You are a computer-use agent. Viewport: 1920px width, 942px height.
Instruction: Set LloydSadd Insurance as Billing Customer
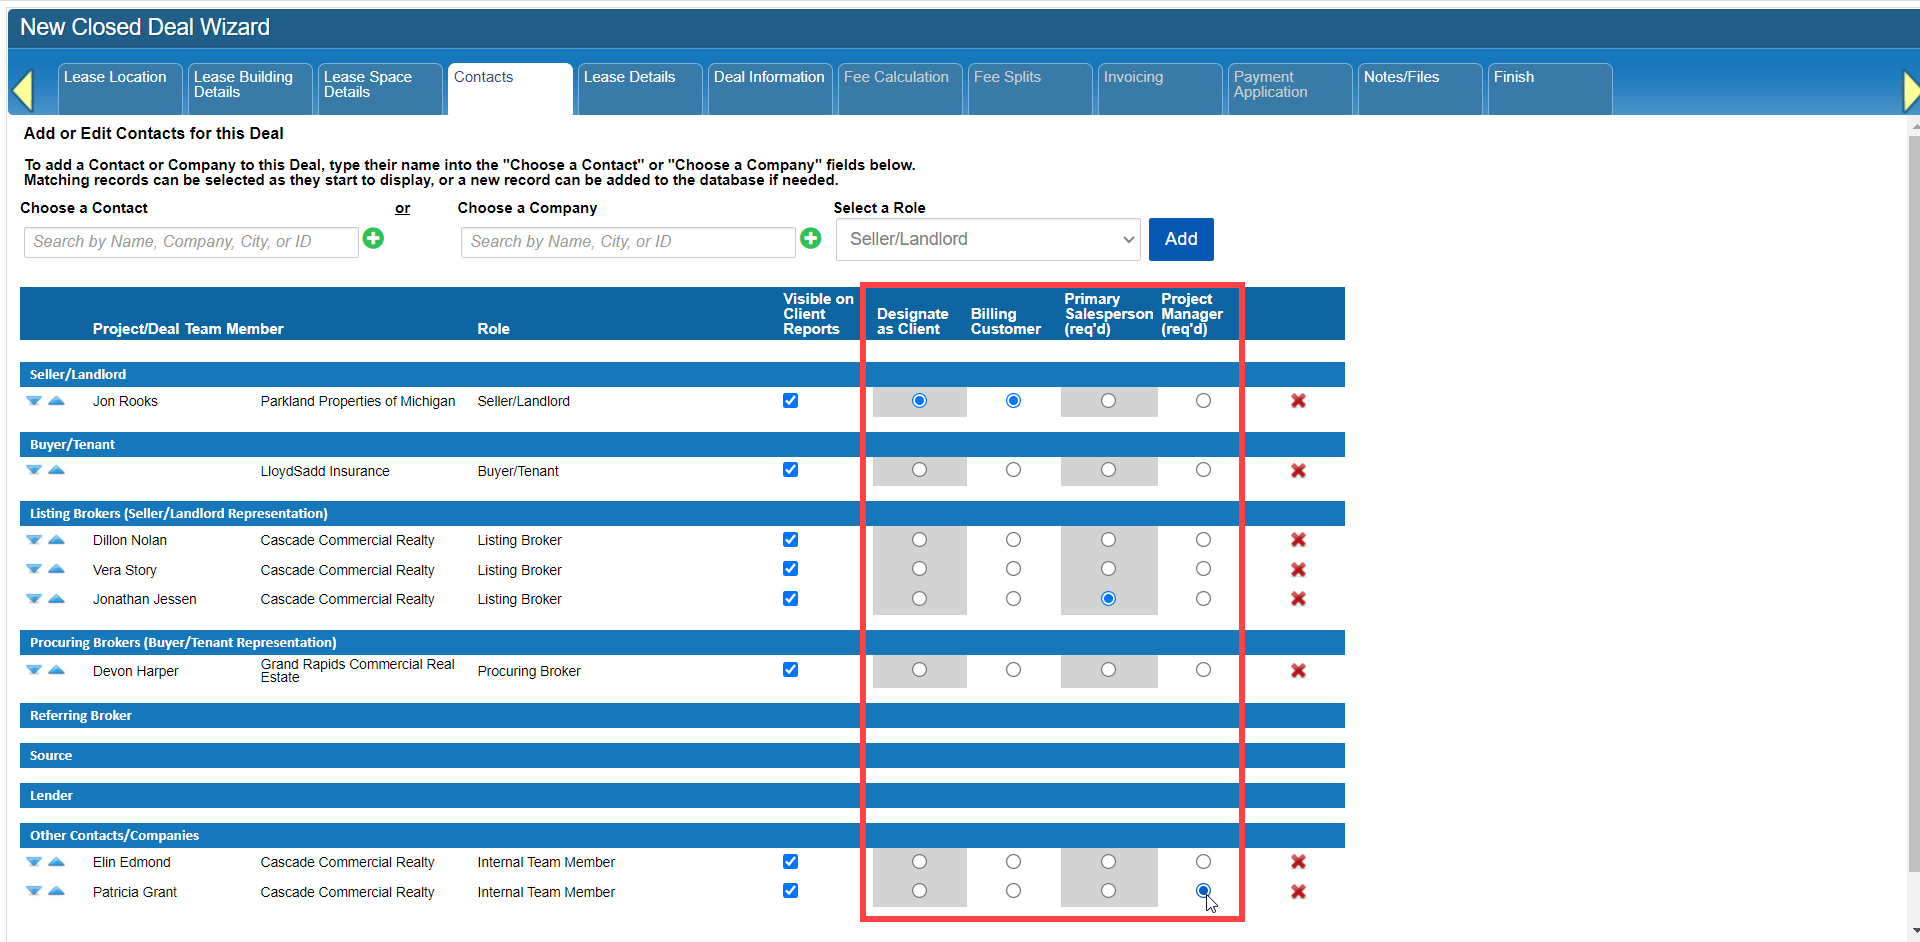pyautogui.click(x=1013, y=470)
